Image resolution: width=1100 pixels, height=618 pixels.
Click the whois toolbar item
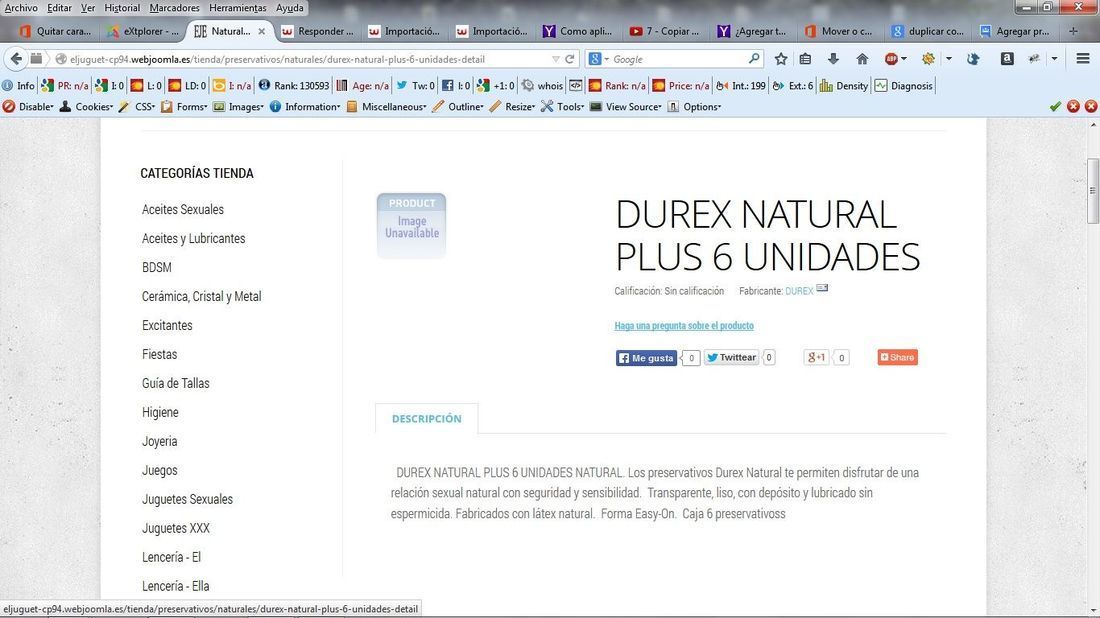click(x=542, y=86)
